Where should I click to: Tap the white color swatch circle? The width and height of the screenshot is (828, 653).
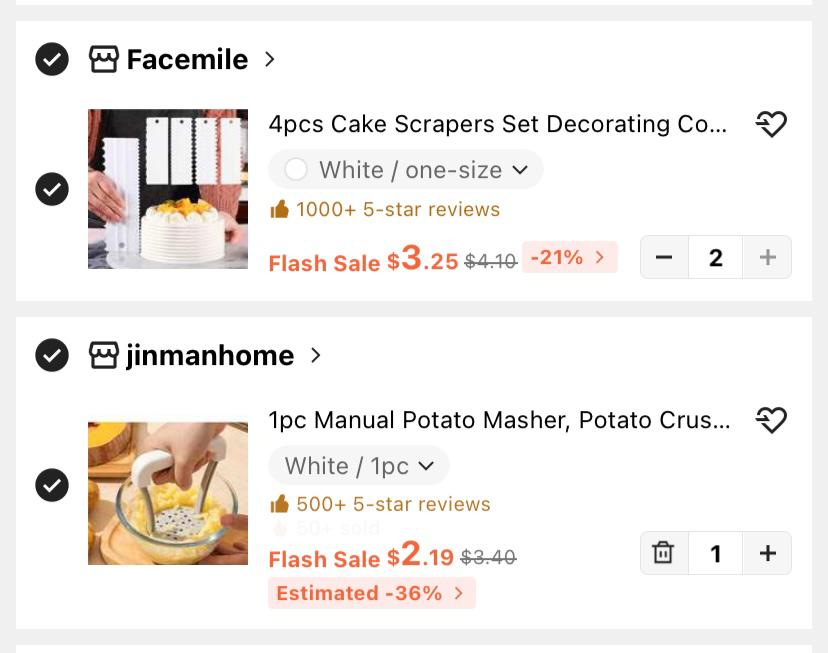(x=296, y=170)
